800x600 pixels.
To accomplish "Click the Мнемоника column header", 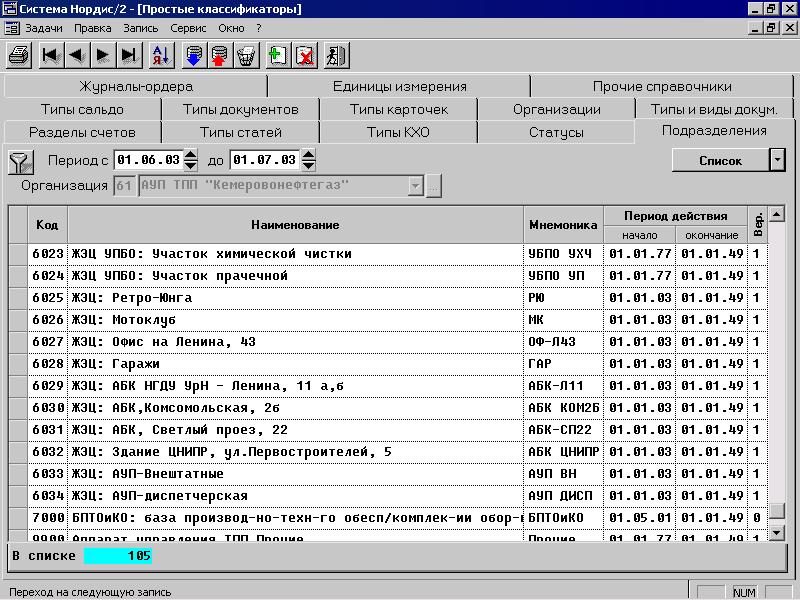I will (x=563, y=225).
